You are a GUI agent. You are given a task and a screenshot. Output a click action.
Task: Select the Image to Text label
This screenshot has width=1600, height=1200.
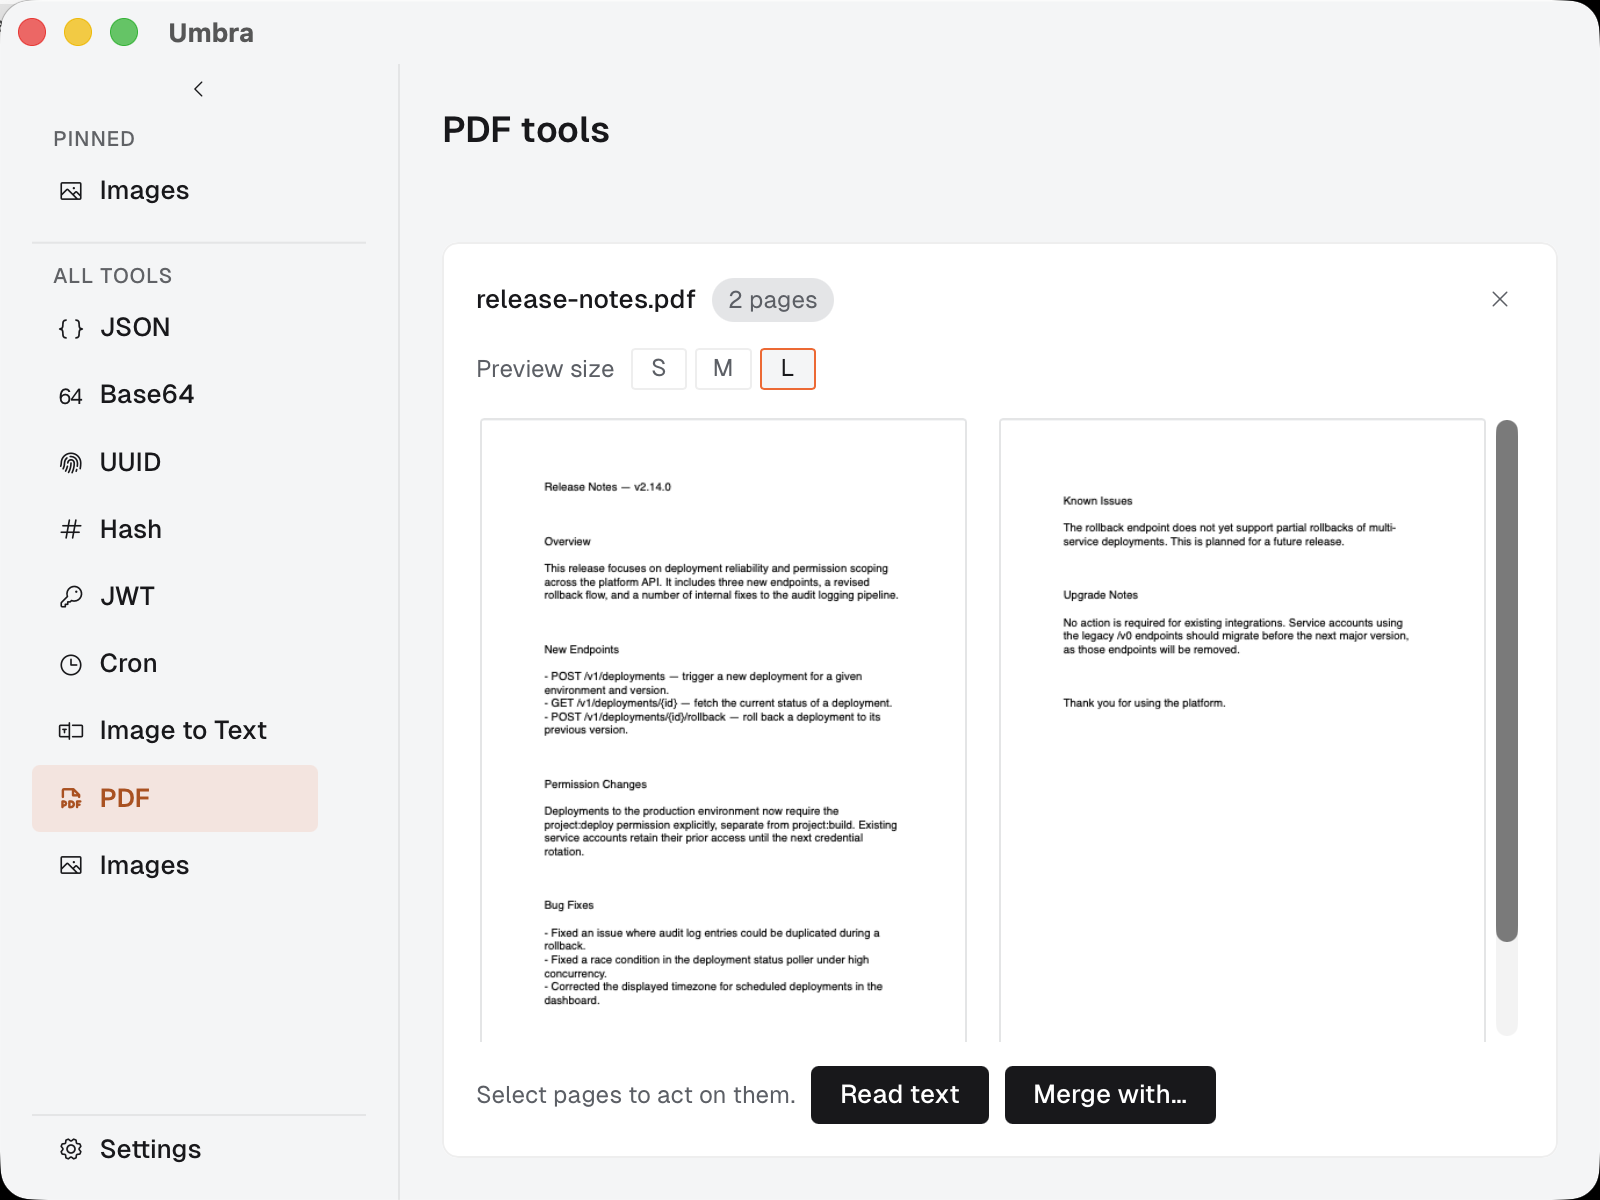(x=183, y=730)
